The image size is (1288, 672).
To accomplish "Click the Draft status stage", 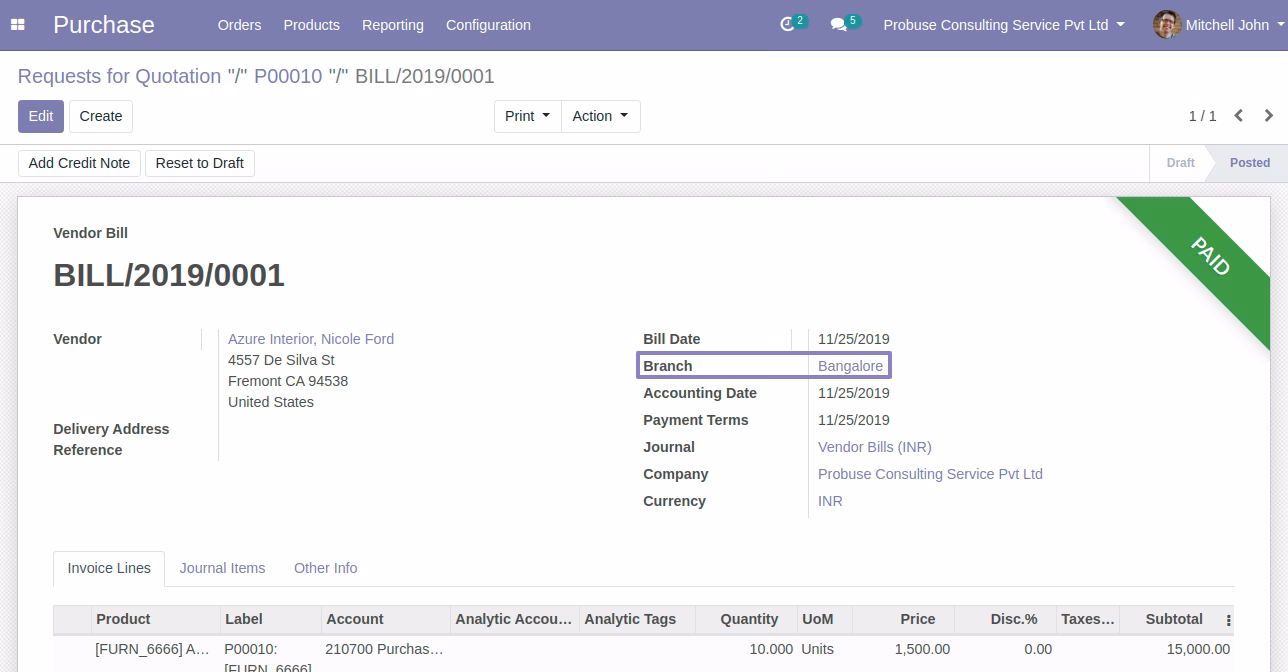I will tap(1180, 163).
